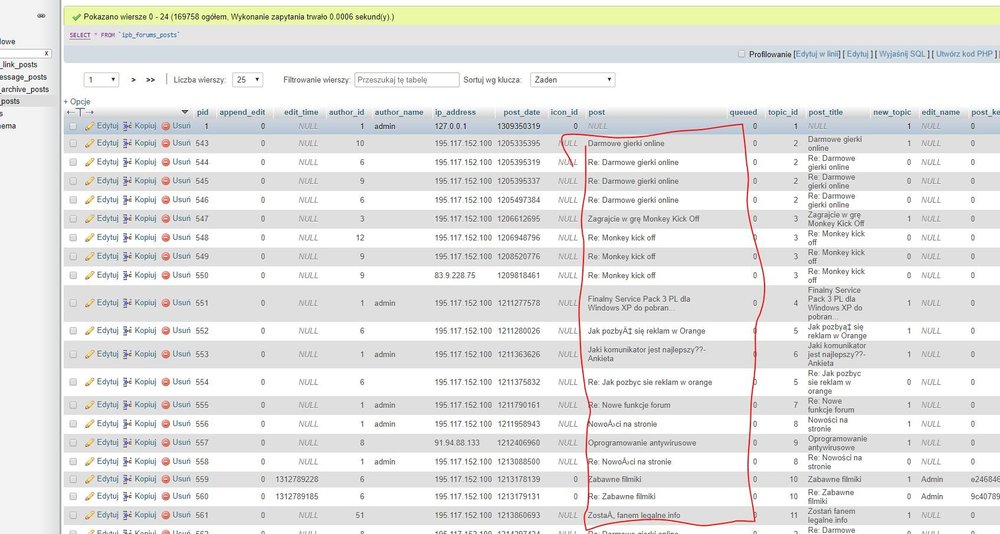Click the Kopiuj icon for row 545
Screen dimensions: 1000x534
point(128,180)
